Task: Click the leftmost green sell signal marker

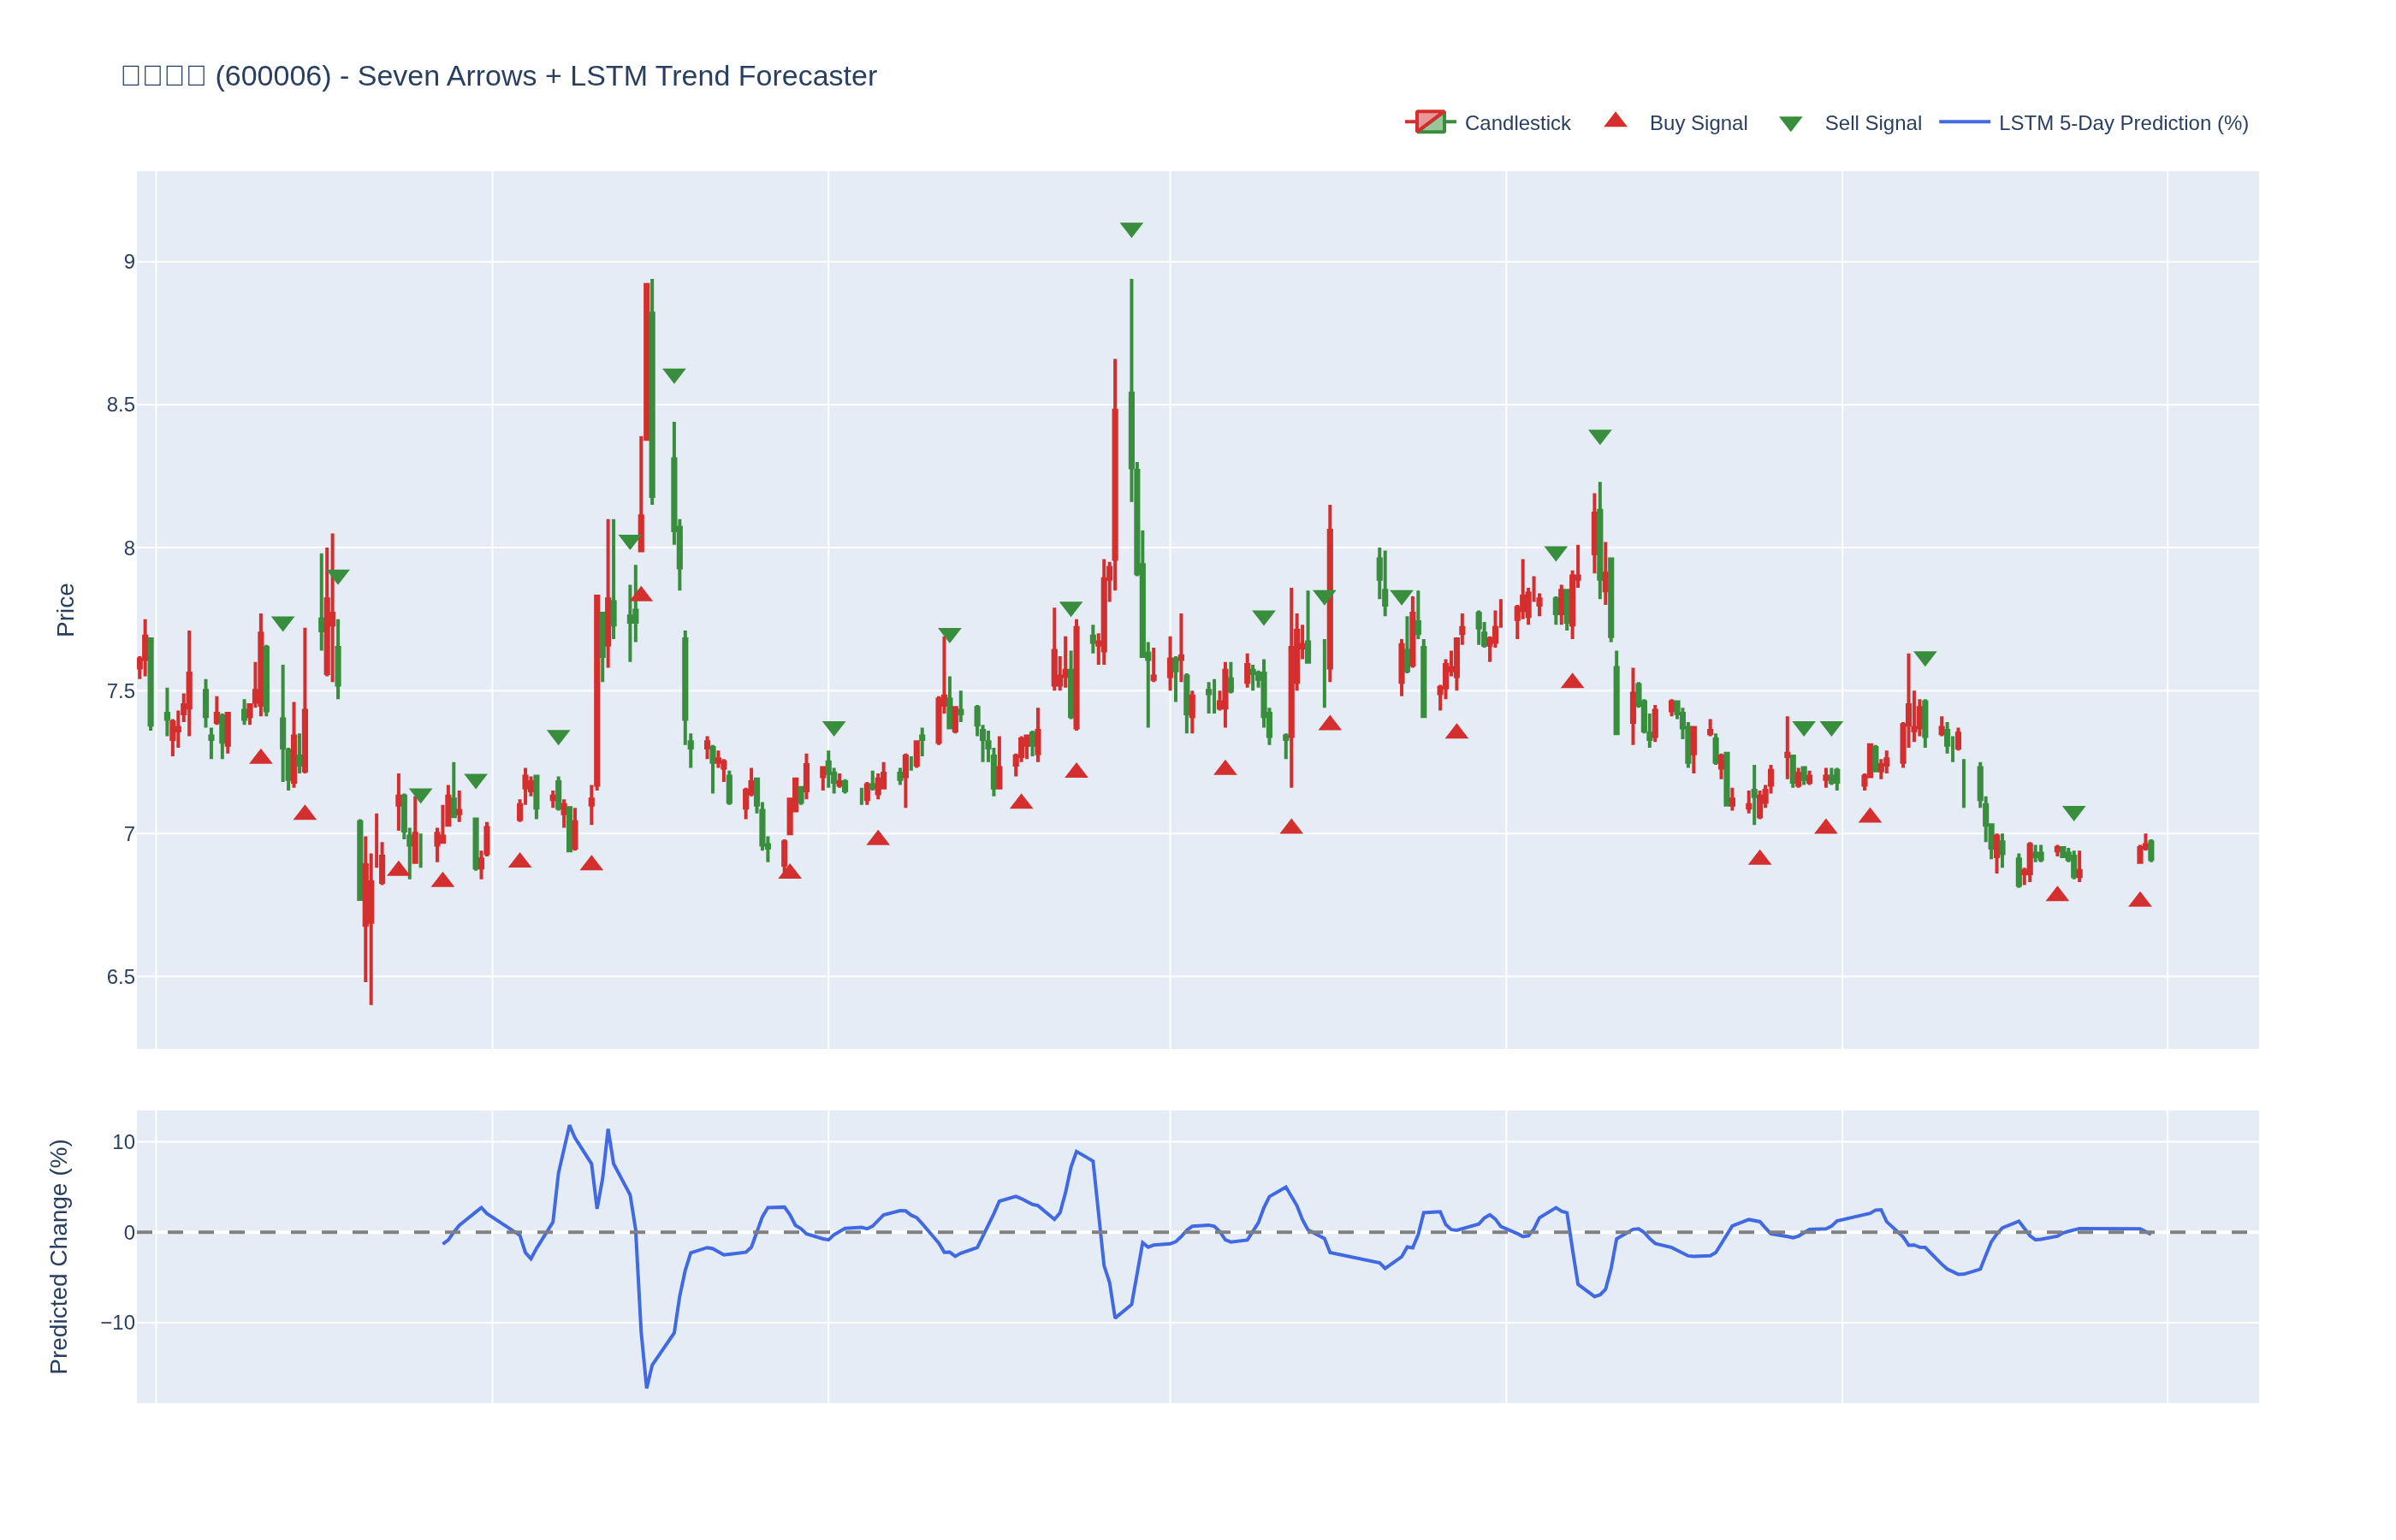Action: 283,624
